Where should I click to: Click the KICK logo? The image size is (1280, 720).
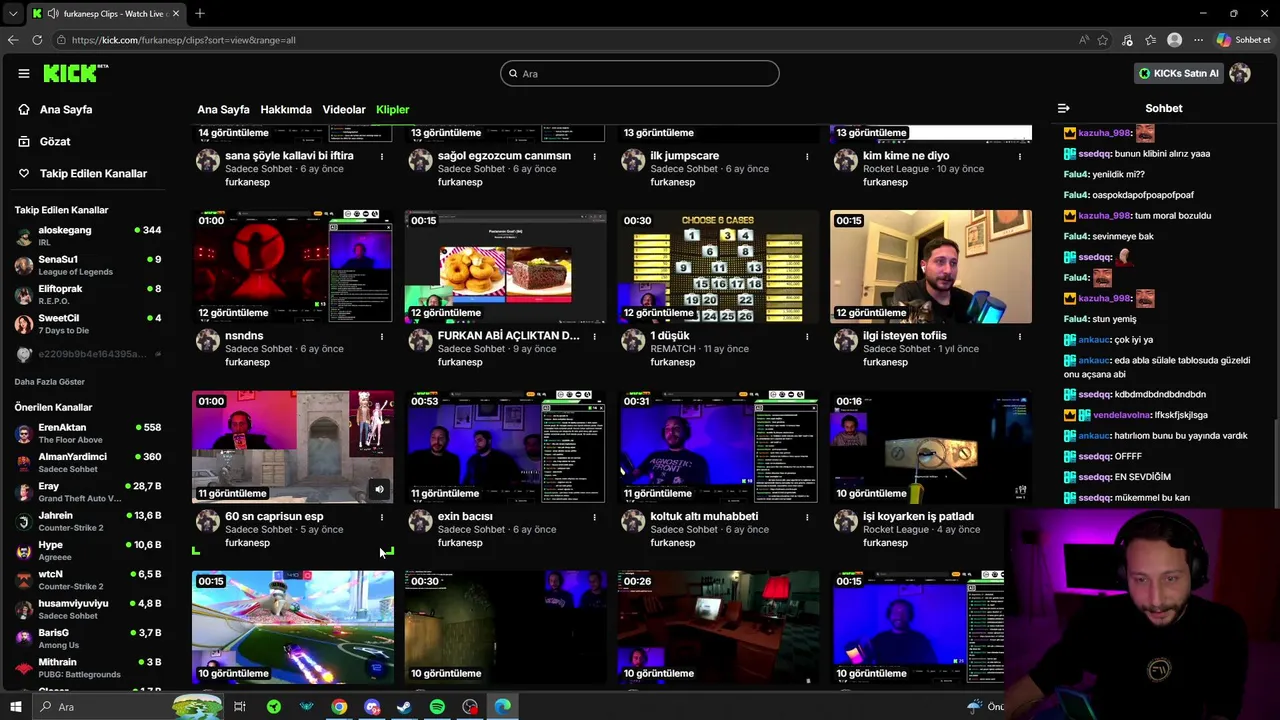click(75, 73)
